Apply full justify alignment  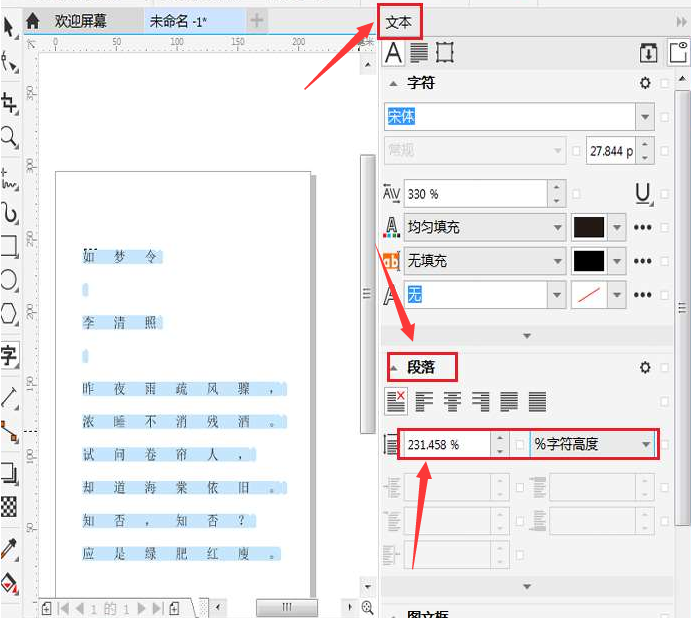509,402
